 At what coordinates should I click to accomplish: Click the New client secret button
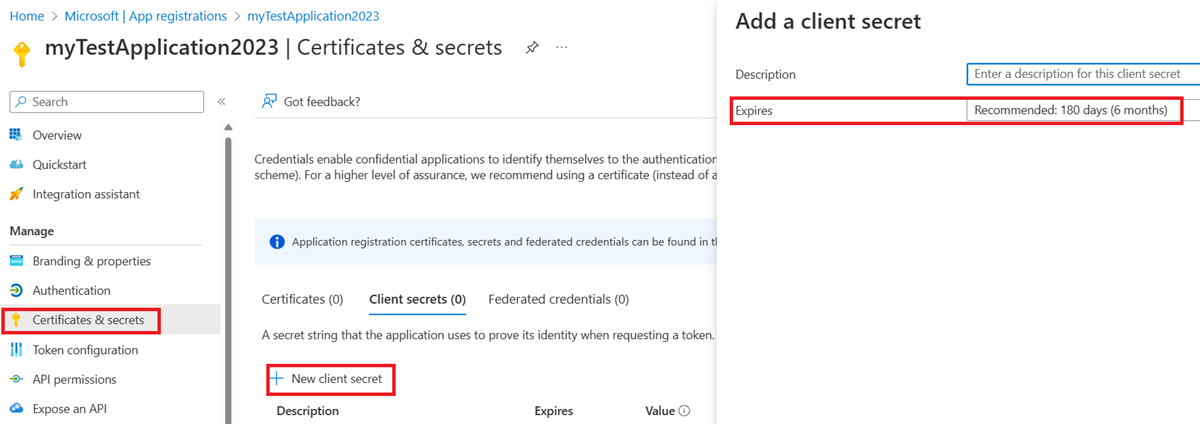click(x=328, y=379)
